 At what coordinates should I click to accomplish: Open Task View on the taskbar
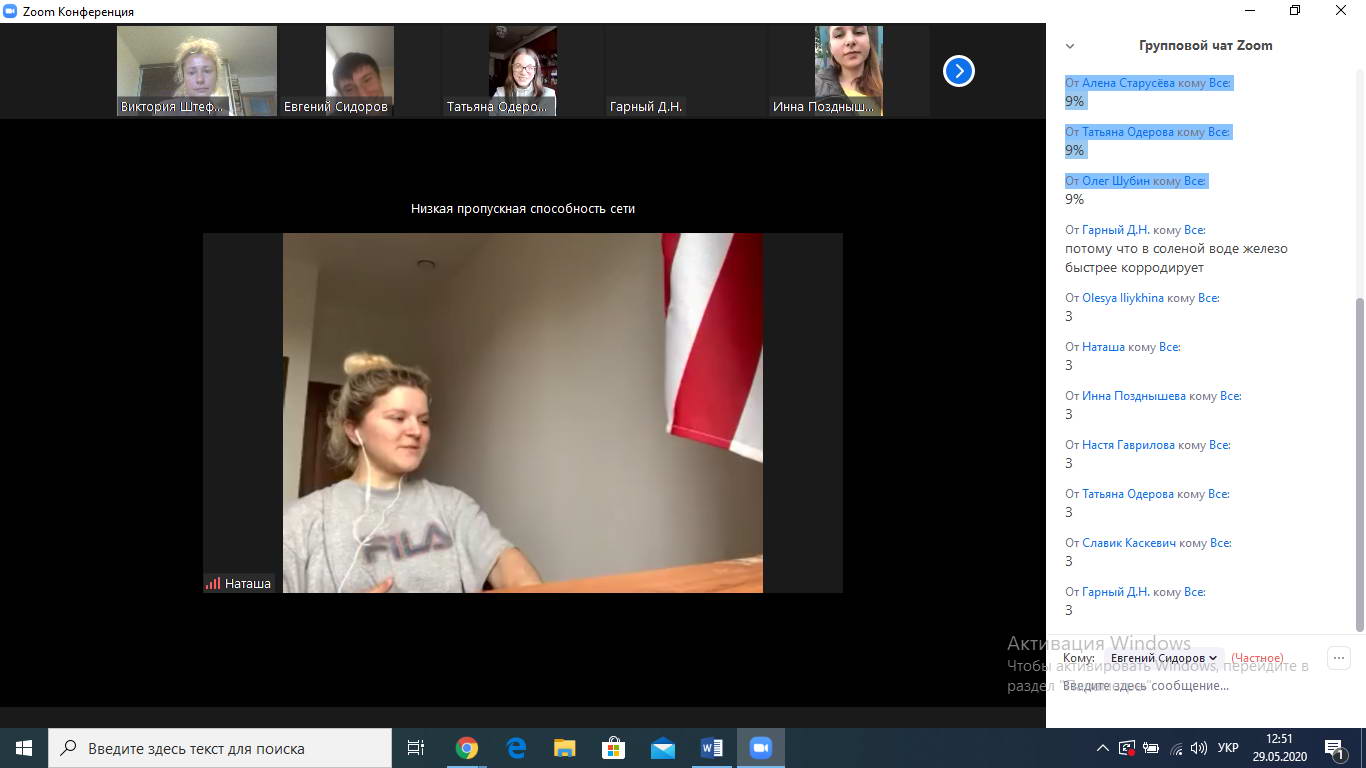(416, 748)
